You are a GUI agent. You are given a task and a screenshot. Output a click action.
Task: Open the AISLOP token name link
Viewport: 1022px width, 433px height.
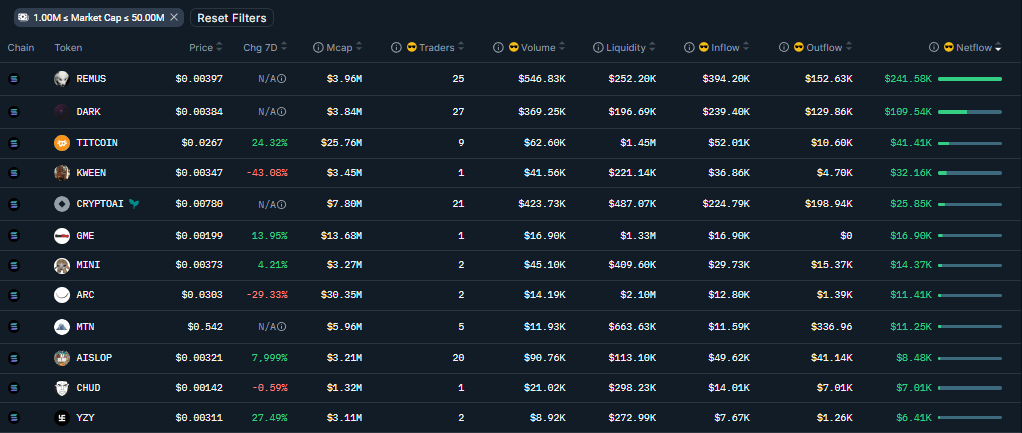click(95, 358)
